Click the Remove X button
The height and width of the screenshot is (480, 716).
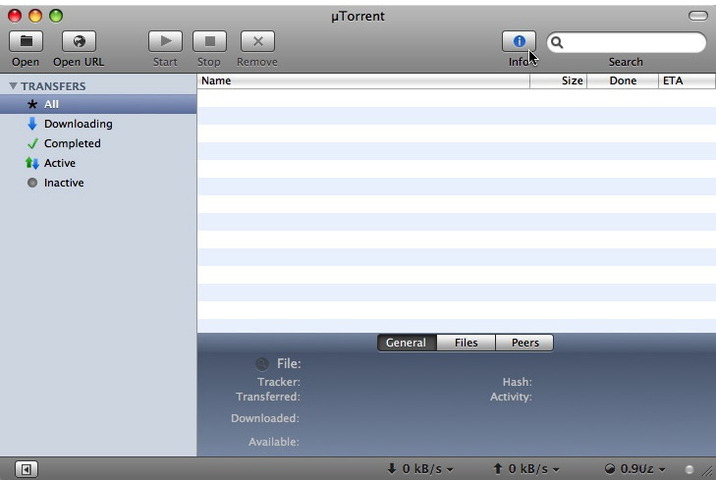[x=258, y=42]
